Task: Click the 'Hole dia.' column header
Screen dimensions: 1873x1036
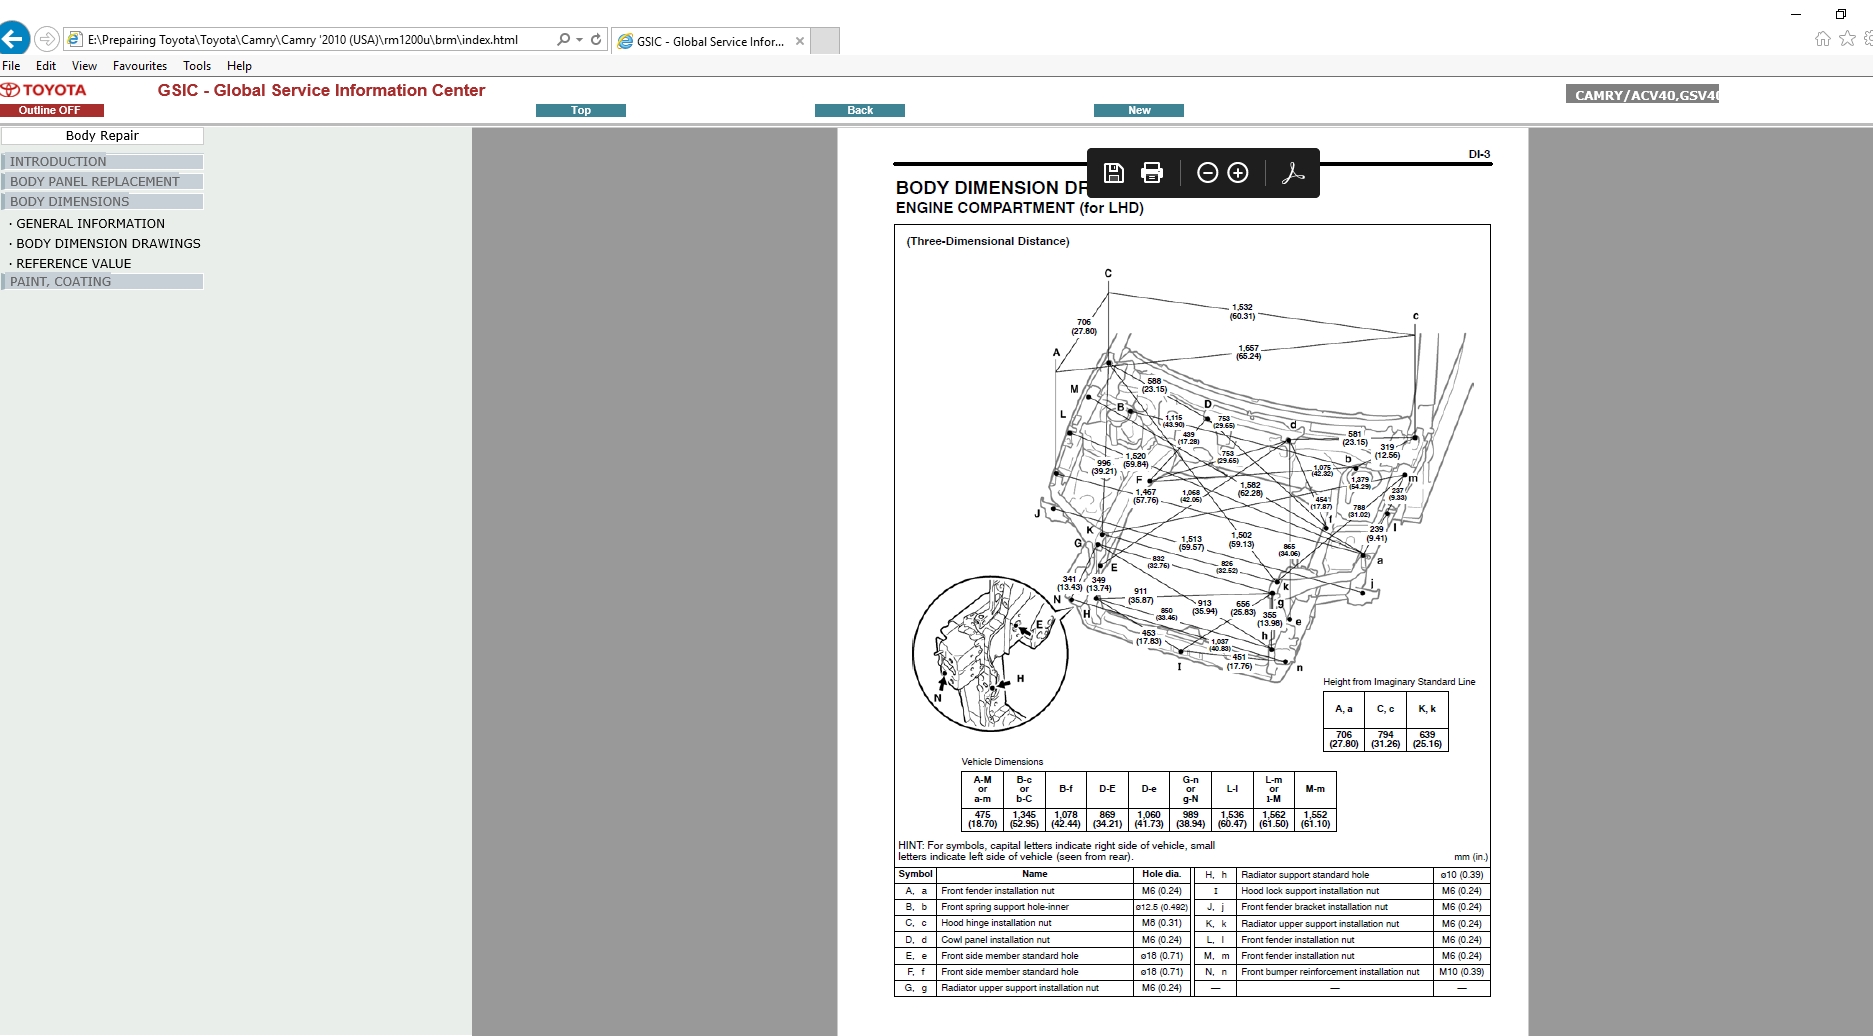Action: pos(1162,874)
